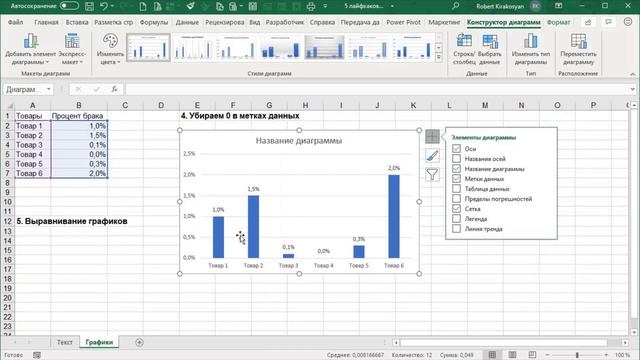Switch to the Вид tab

click(254, 22)
